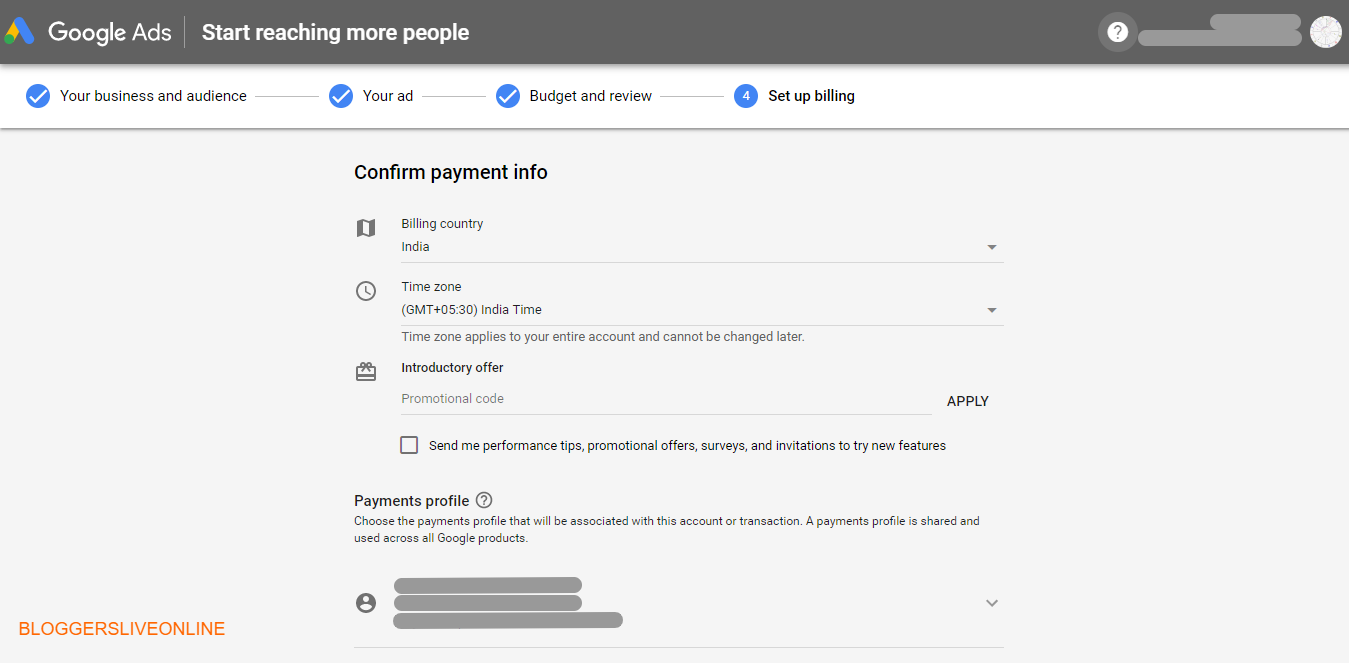Enable performance tips and offers checkbox
1349x663 pixels.
[x=409, y=445]
